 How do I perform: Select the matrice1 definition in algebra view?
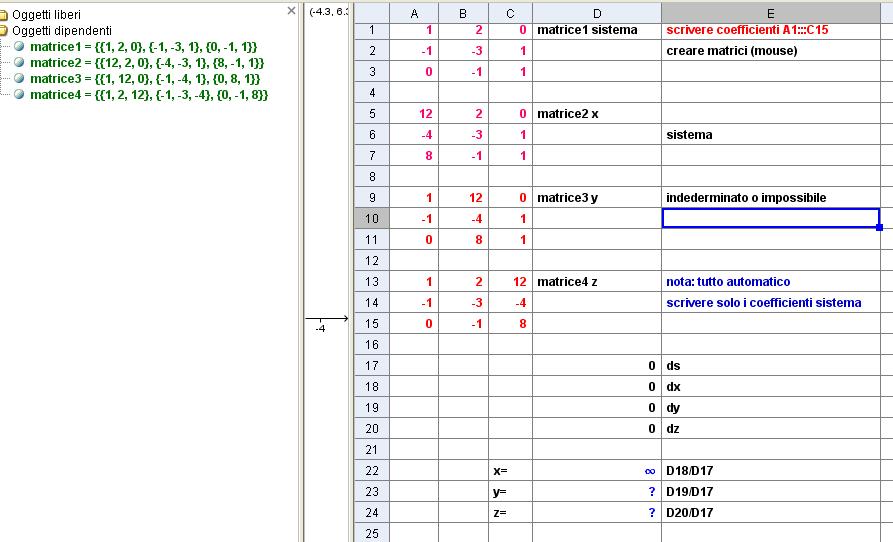(x=144, y=47)
